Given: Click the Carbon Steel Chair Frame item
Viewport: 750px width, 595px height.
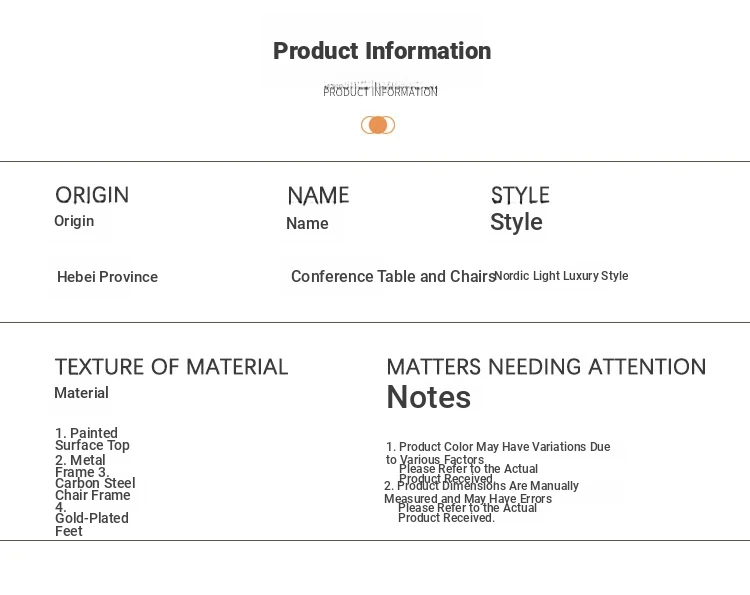Looking at the screenshot, I should (x=95, y=489).
